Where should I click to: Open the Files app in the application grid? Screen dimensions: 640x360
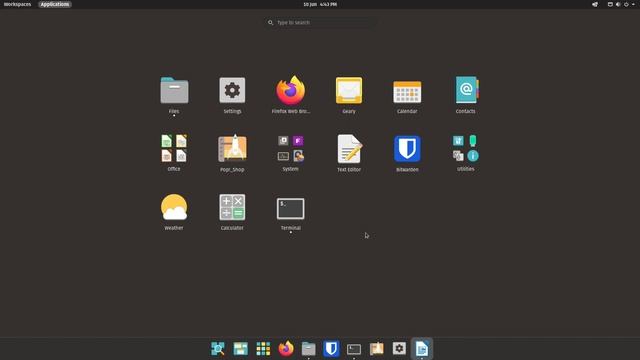pyautogui.click(x=174, y=95)
